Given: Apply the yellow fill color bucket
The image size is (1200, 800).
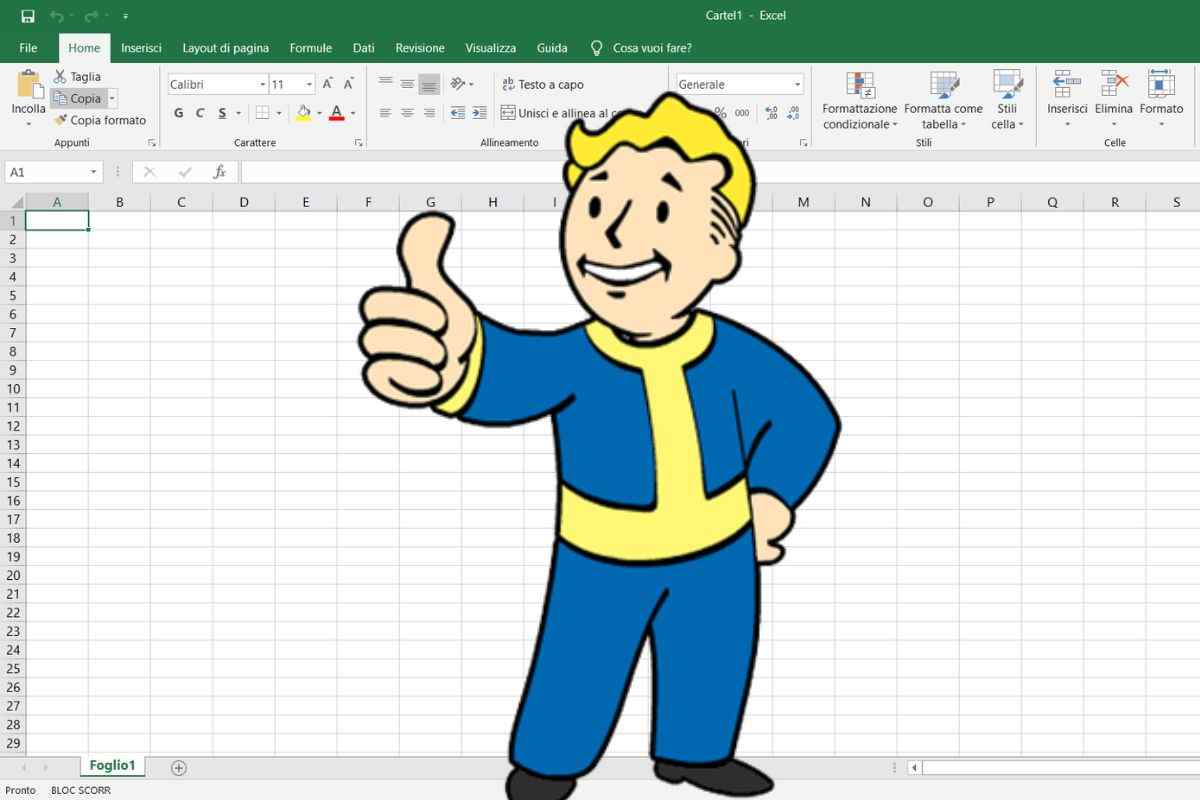Looking at the screenshot, I should click(303, 113).
